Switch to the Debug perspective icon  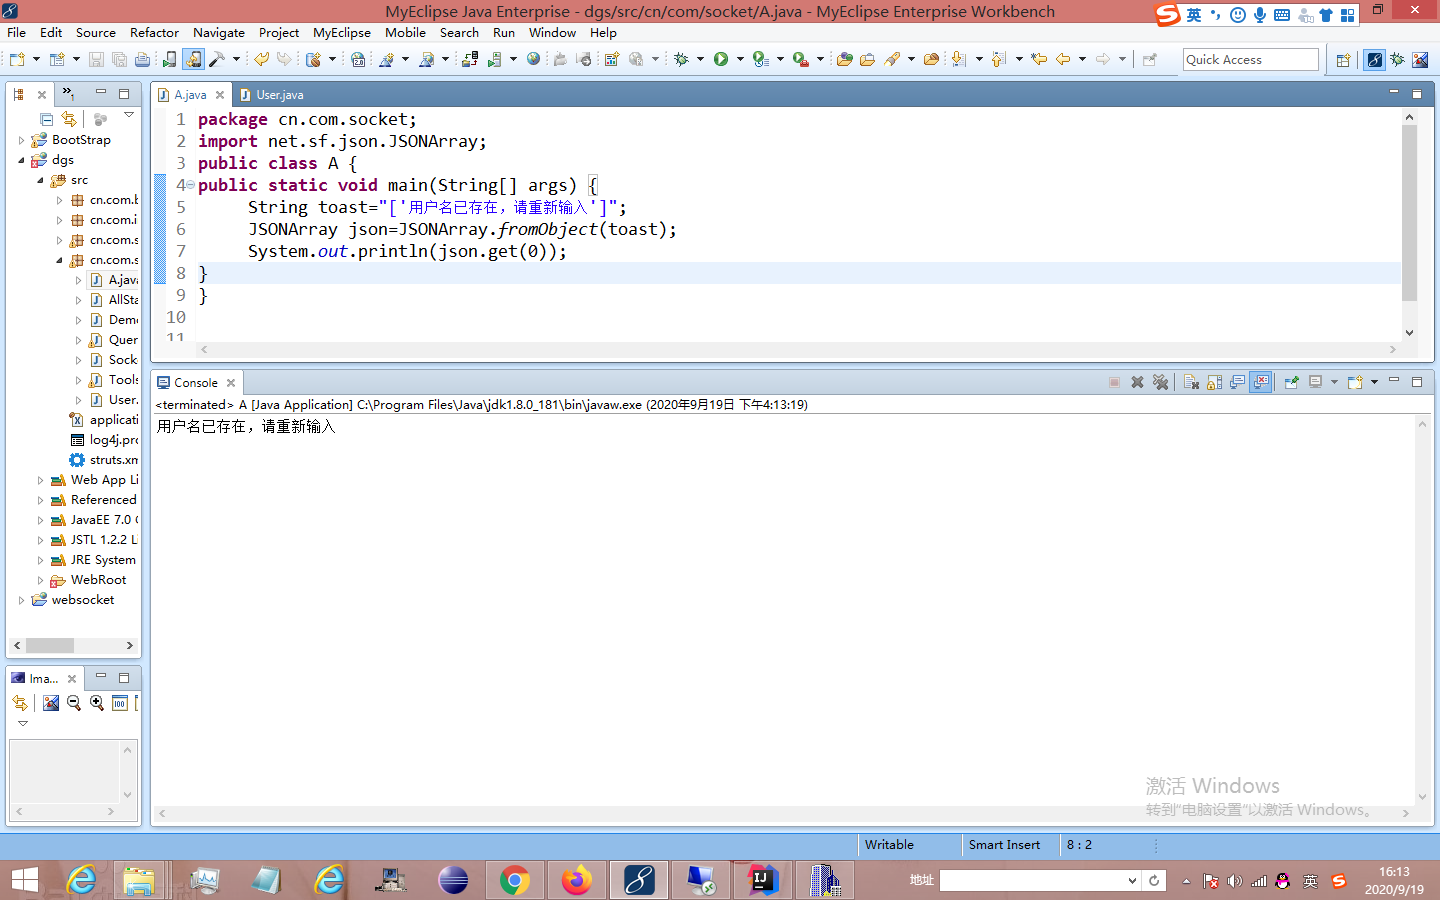tap(1397, 60)
